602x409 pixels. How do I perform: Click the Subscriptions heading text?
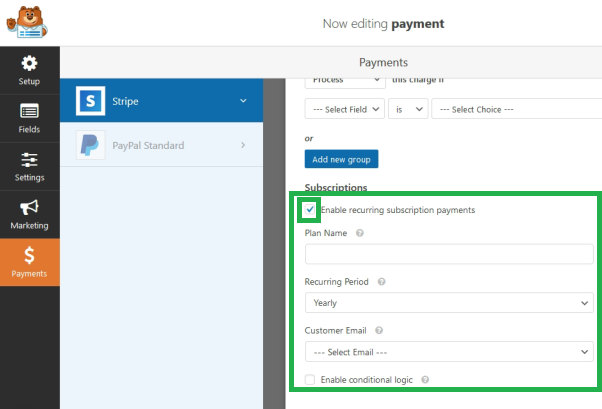point(336,187)
